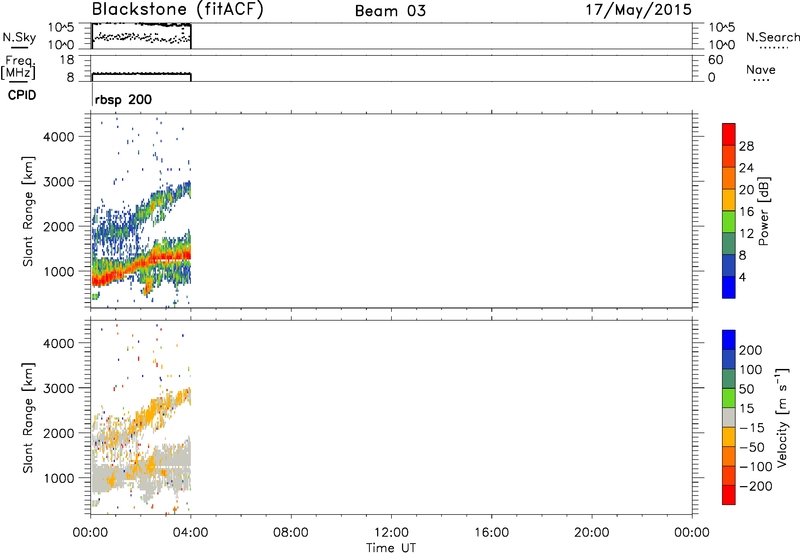Click the '200' tick on Velocity colorbar
Image resolution: width=800 pixels, height=554 pixels.
tap(751, 350)
